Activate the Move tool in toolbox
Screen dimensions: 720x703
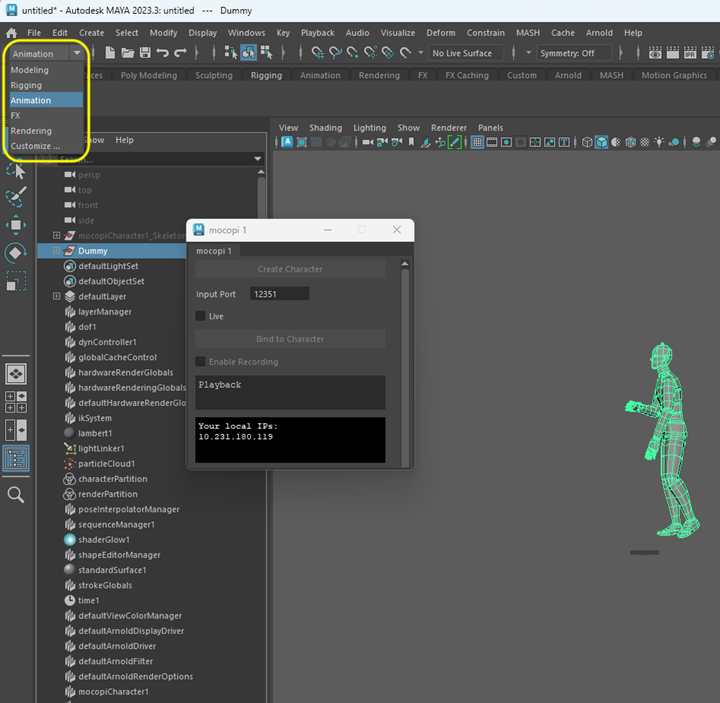pyautogui.click(x=16, y=225)
